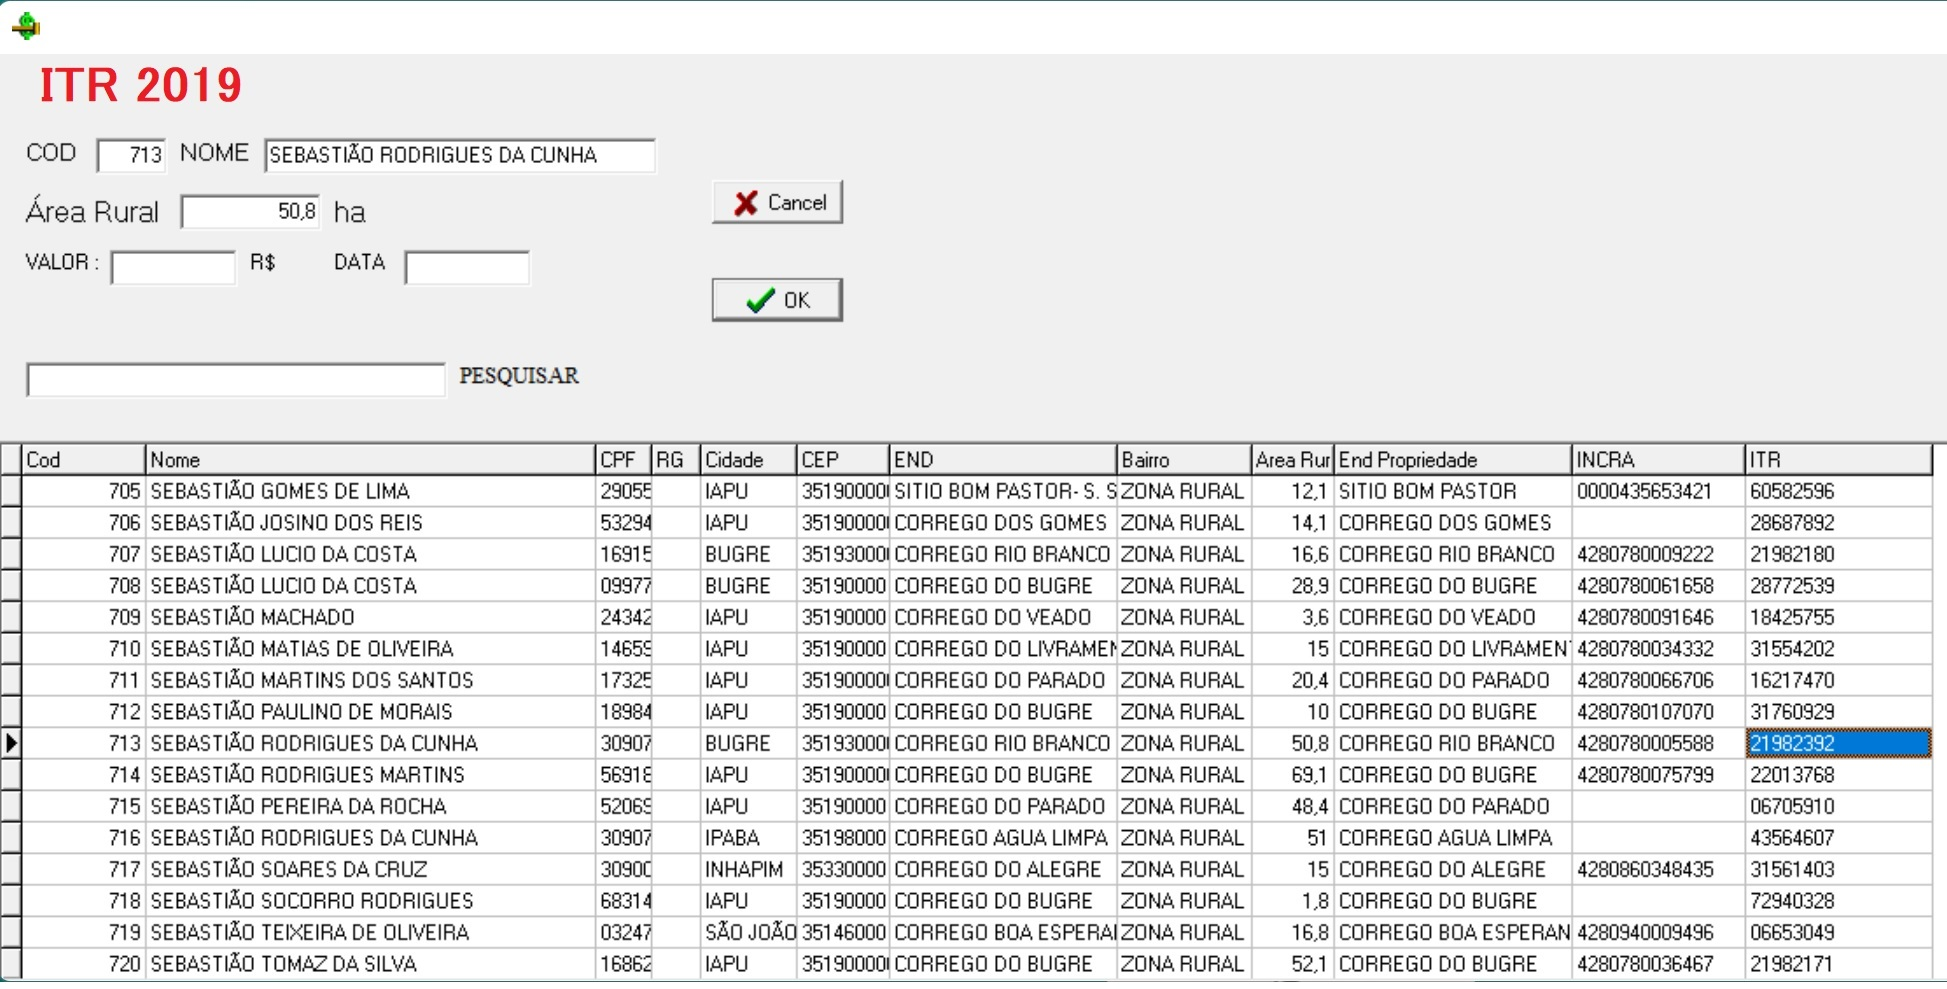The width and height of the screenshot is (1947, 989).
Task: Focus the Área Rural input box
Action: 250,212
